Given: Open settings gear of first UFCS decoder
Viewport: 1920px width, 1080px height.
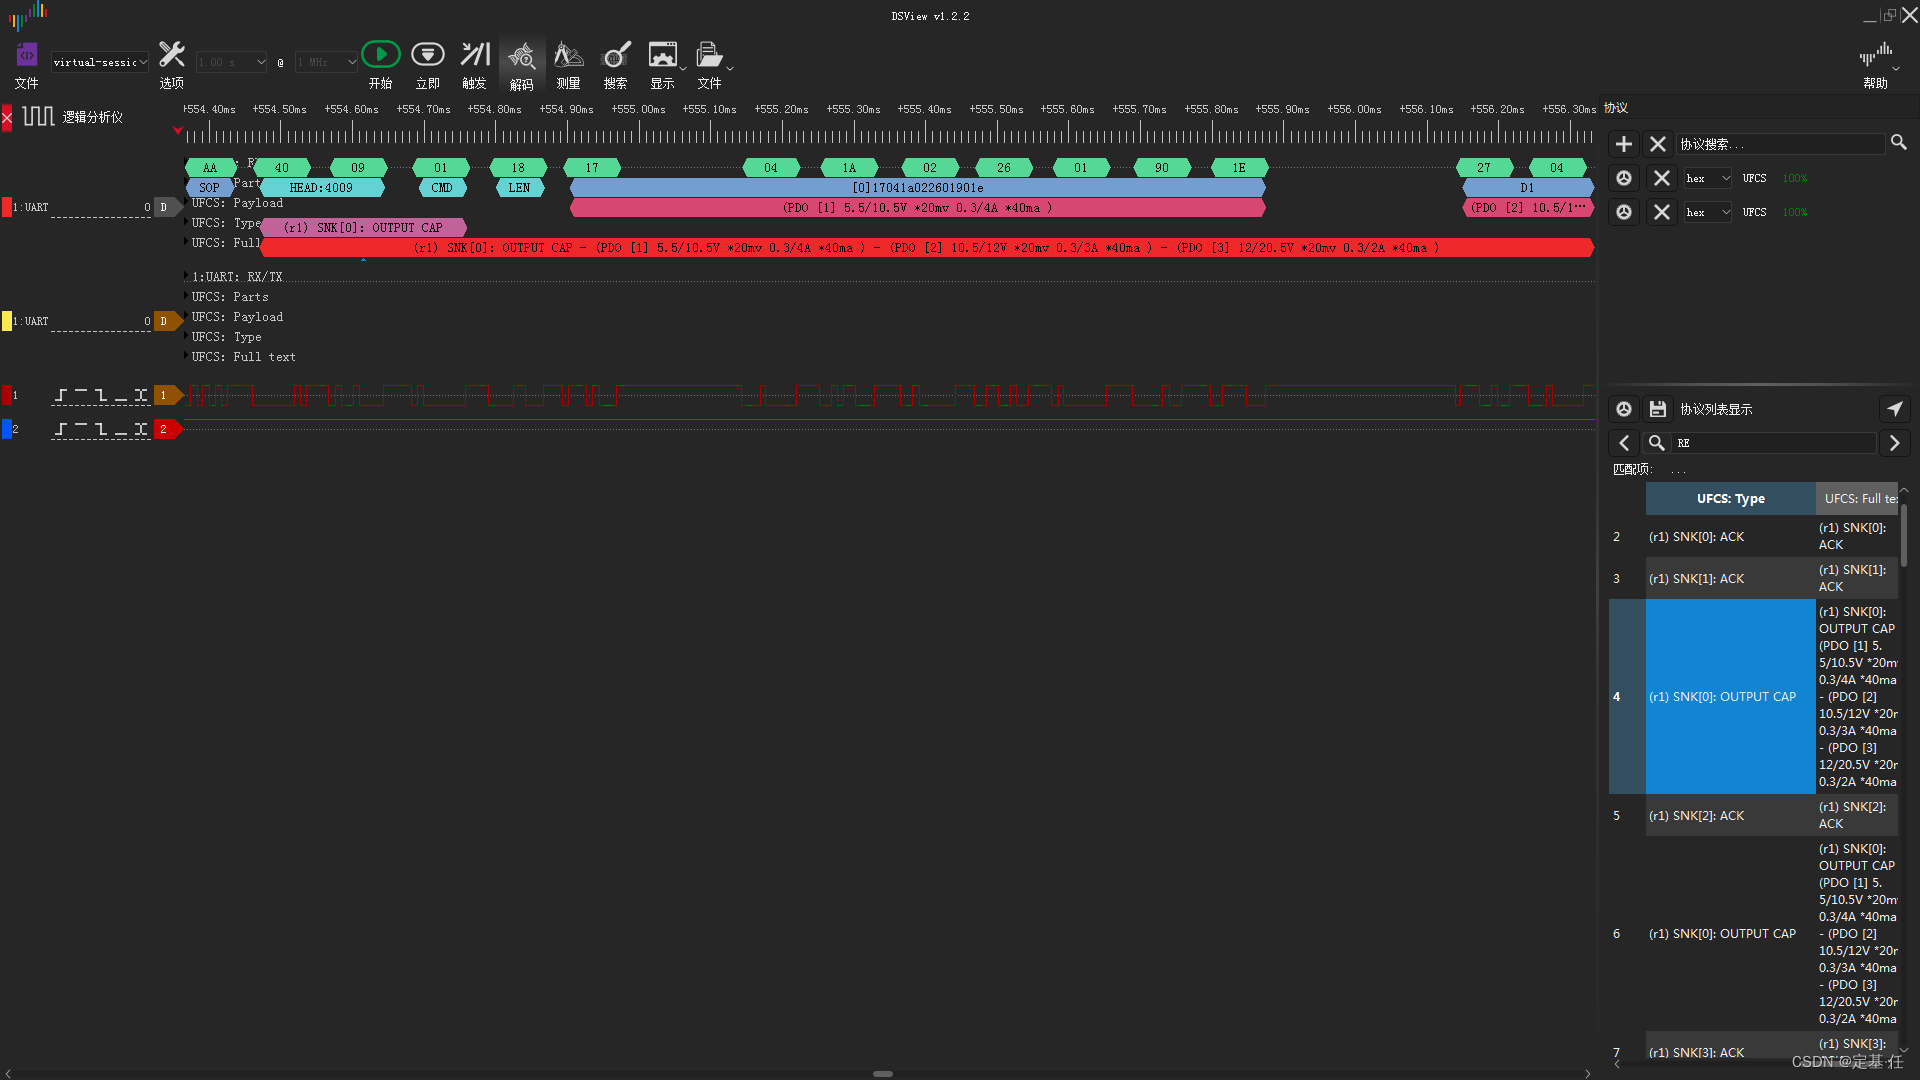Looking at the screenshot, I should [1624, 178].
